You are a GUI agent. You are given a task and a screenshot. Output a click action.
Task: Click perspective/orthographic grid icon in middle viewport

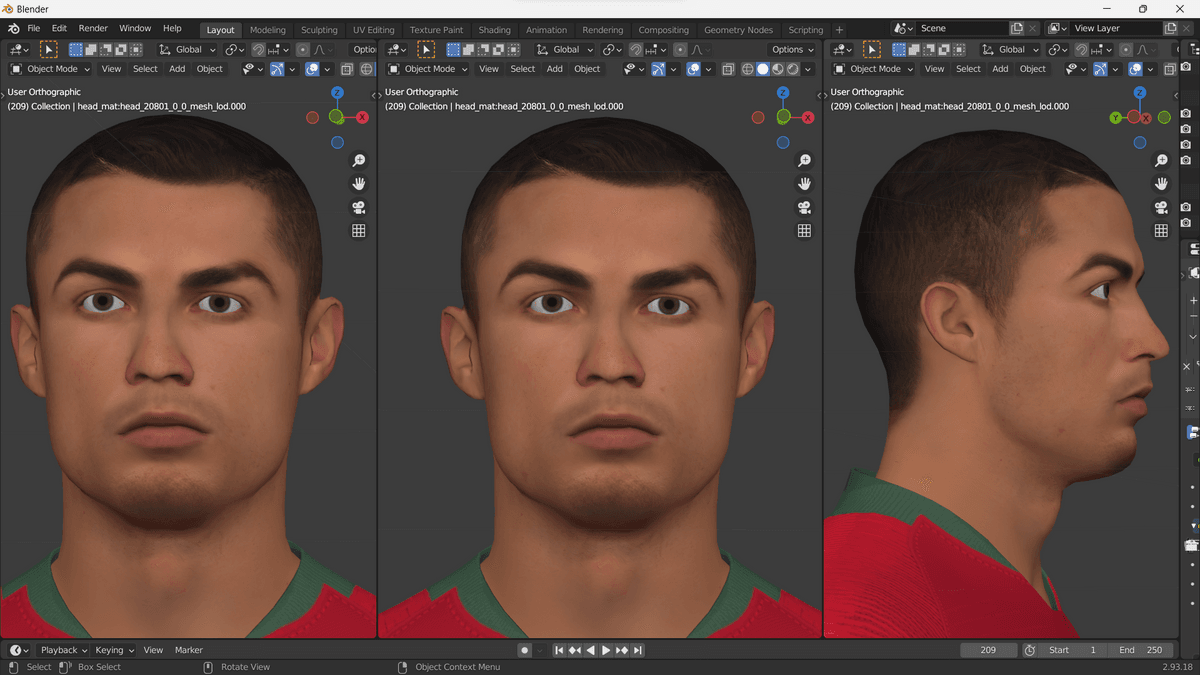(804, 231)
